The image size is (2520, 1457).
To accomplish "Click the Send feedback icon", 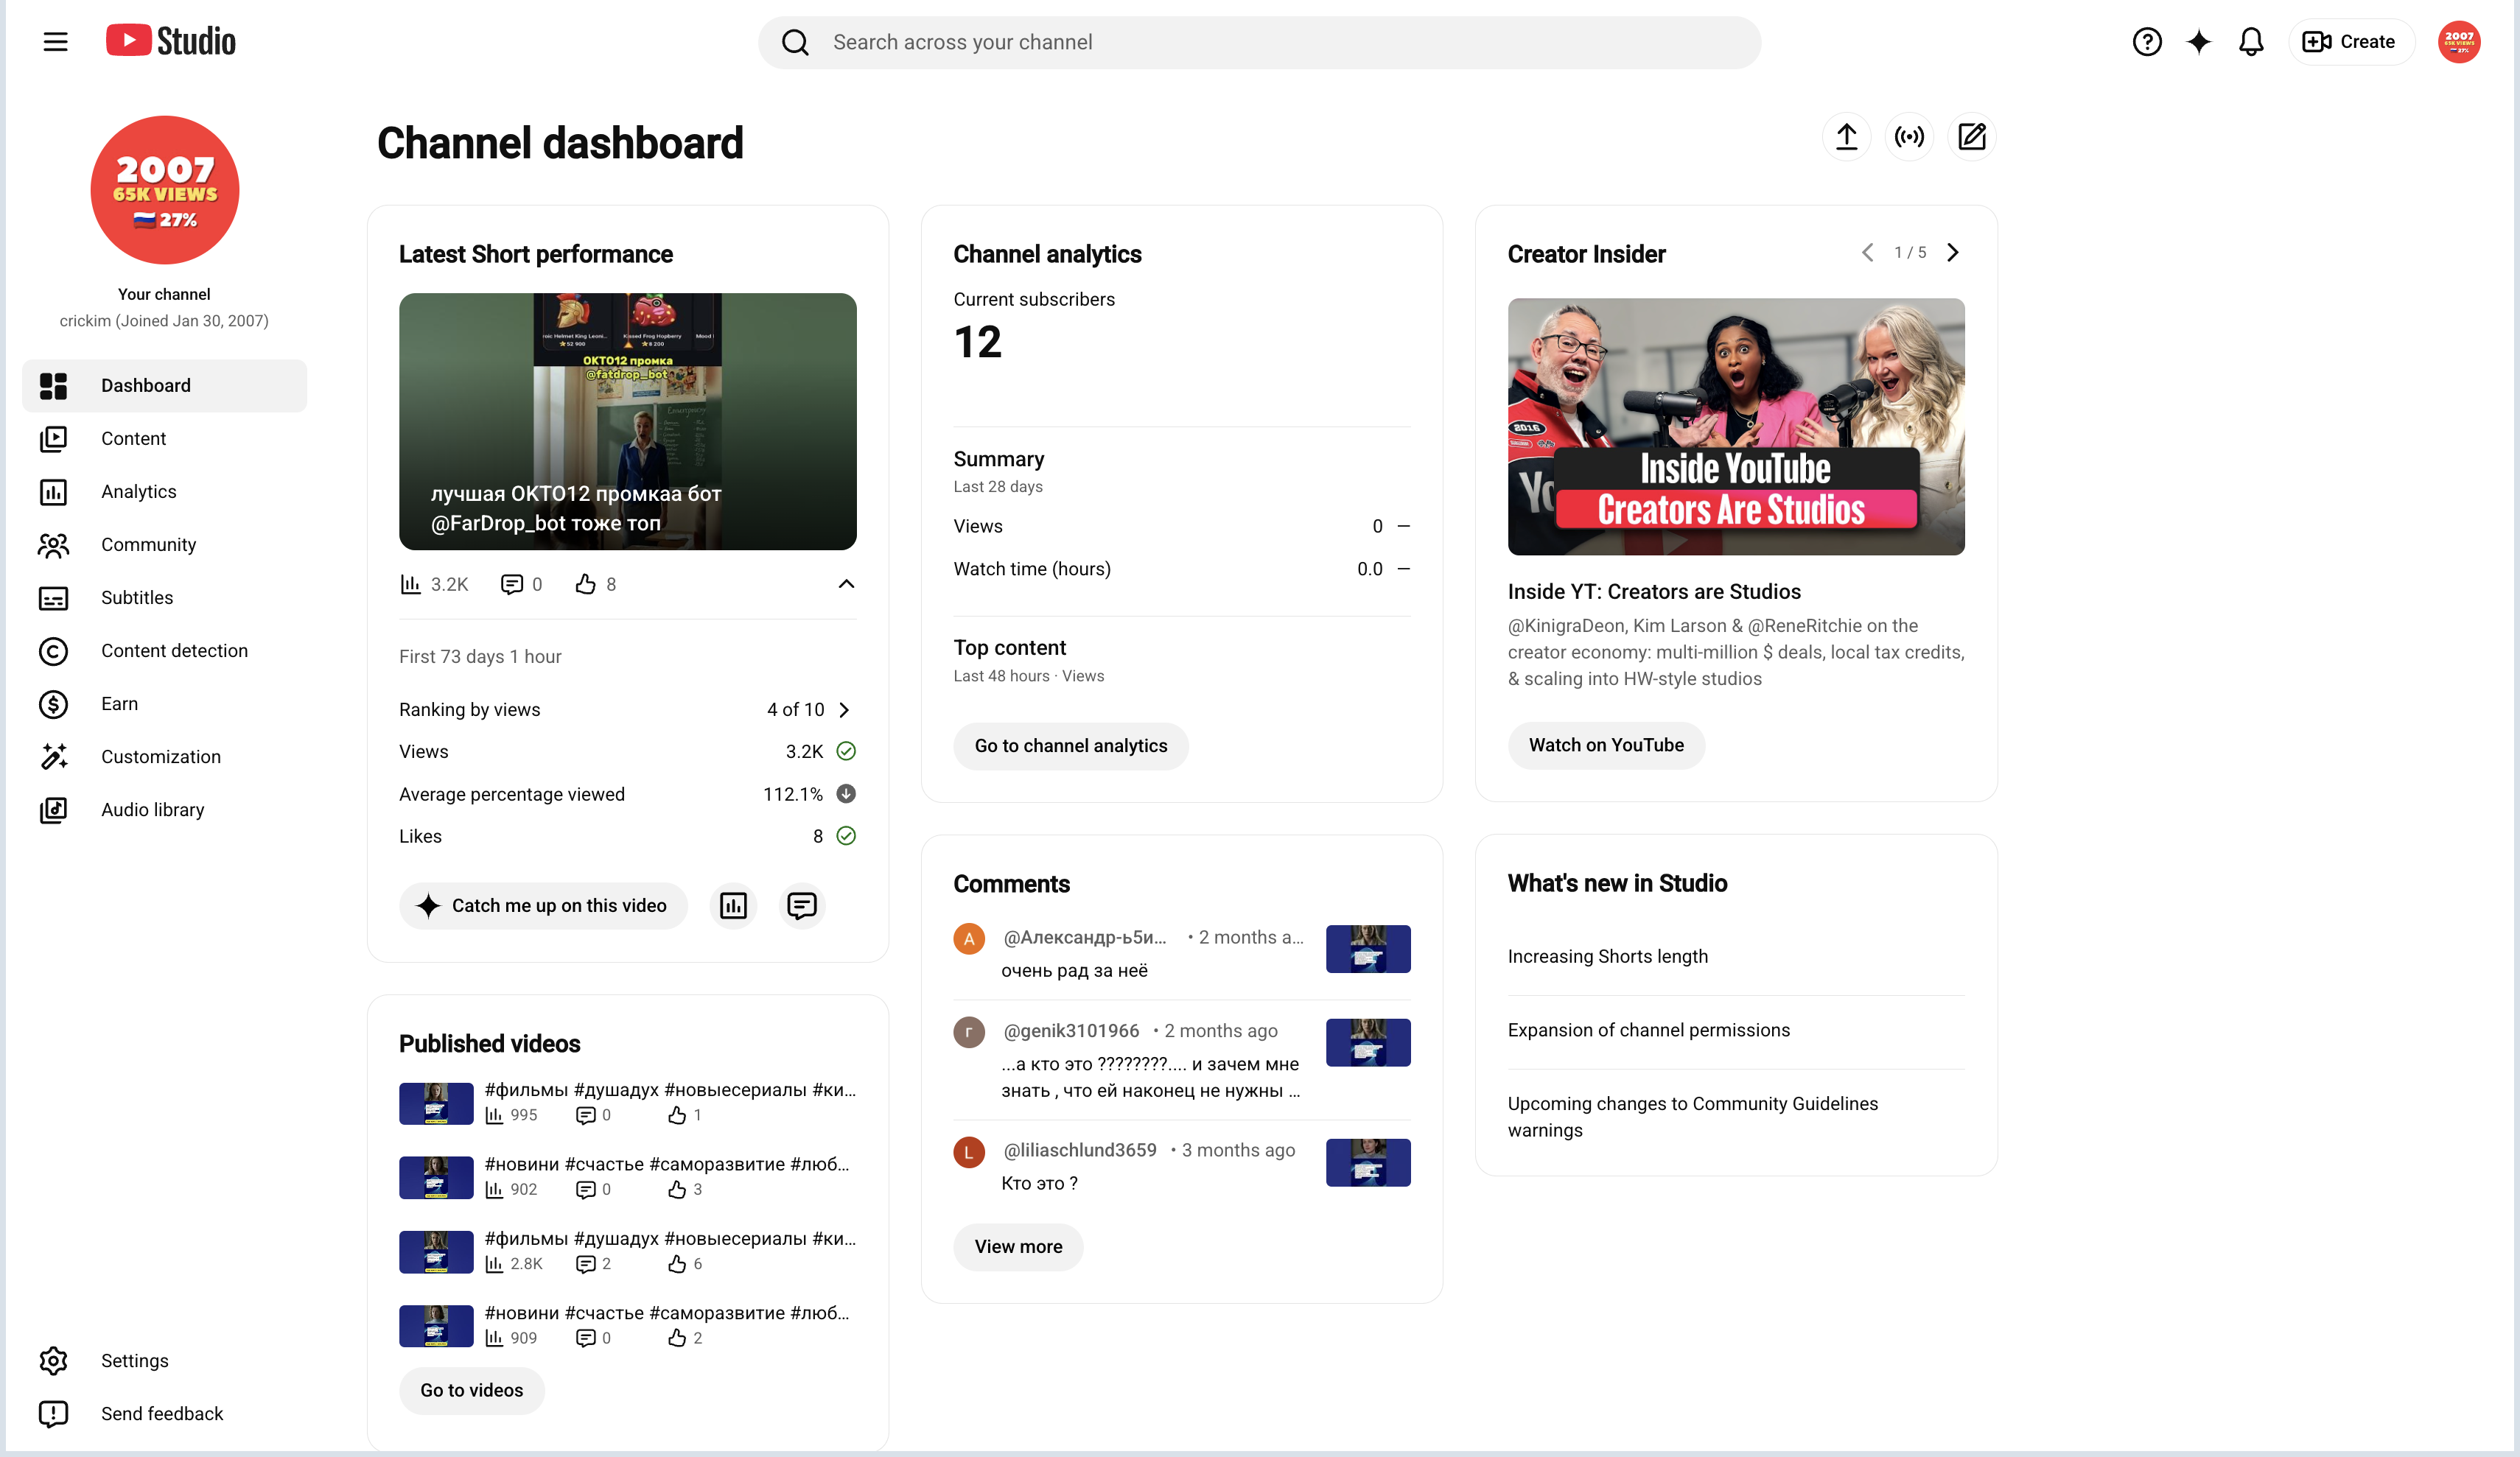I will coord(53,1414).
